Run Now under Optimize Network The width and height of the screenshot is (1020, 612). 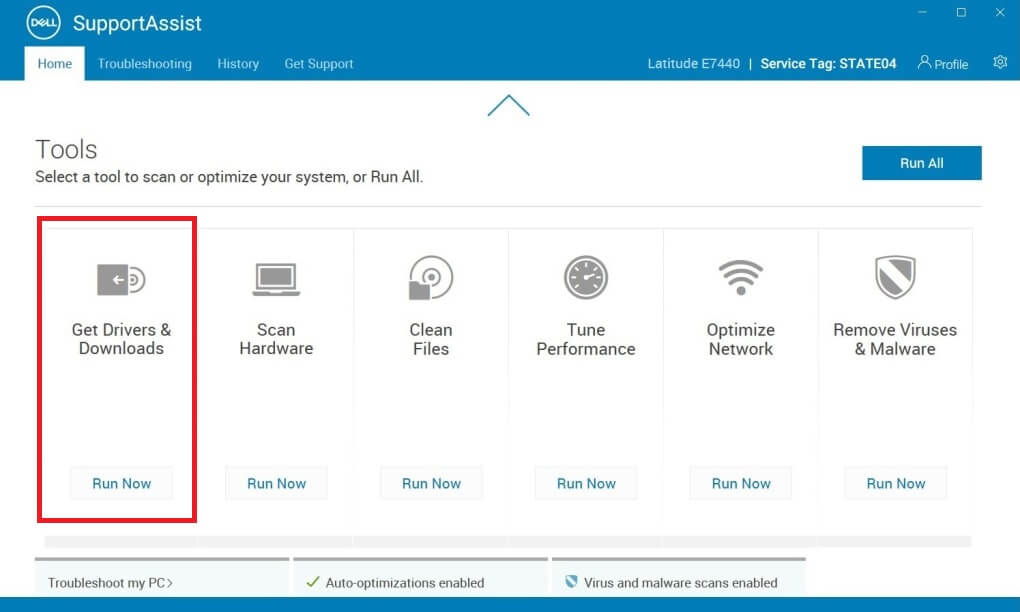[x=741, y=483]
